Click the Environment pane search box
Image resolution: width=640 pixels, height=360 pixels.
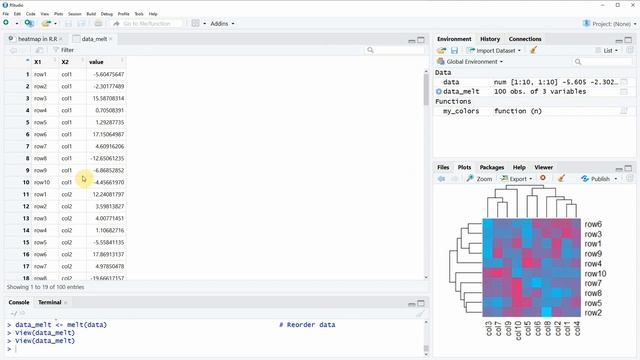point(603,62)
